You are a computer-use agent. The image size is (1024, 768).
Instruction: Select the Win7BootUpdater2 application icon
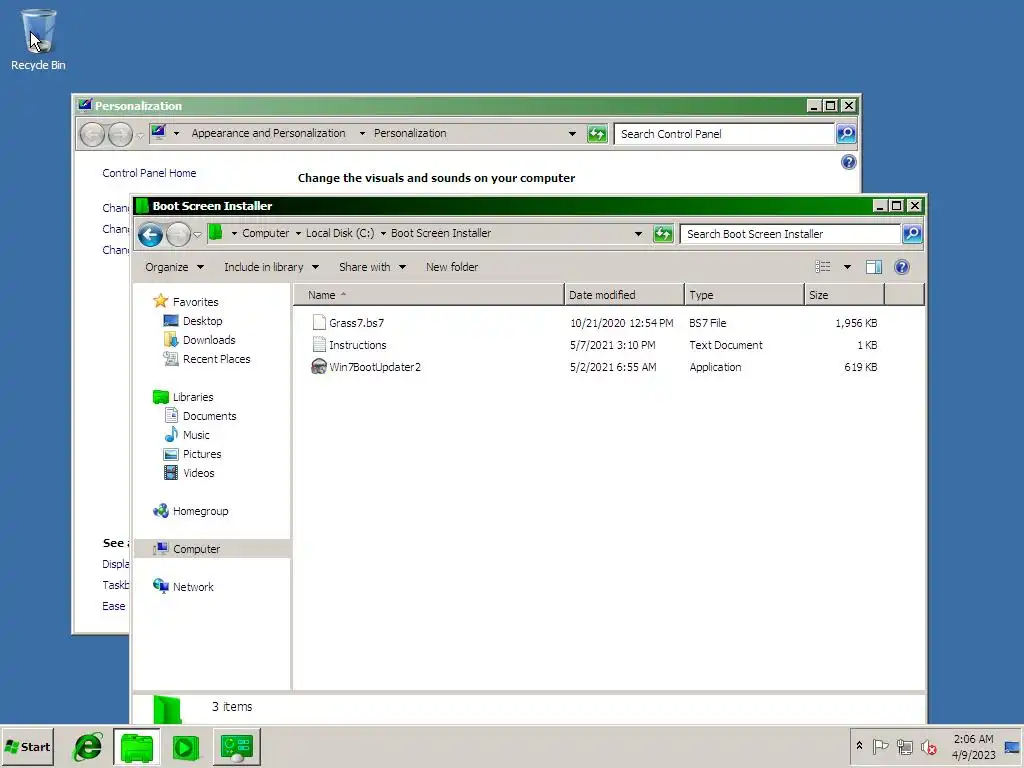tap(319, 366)
